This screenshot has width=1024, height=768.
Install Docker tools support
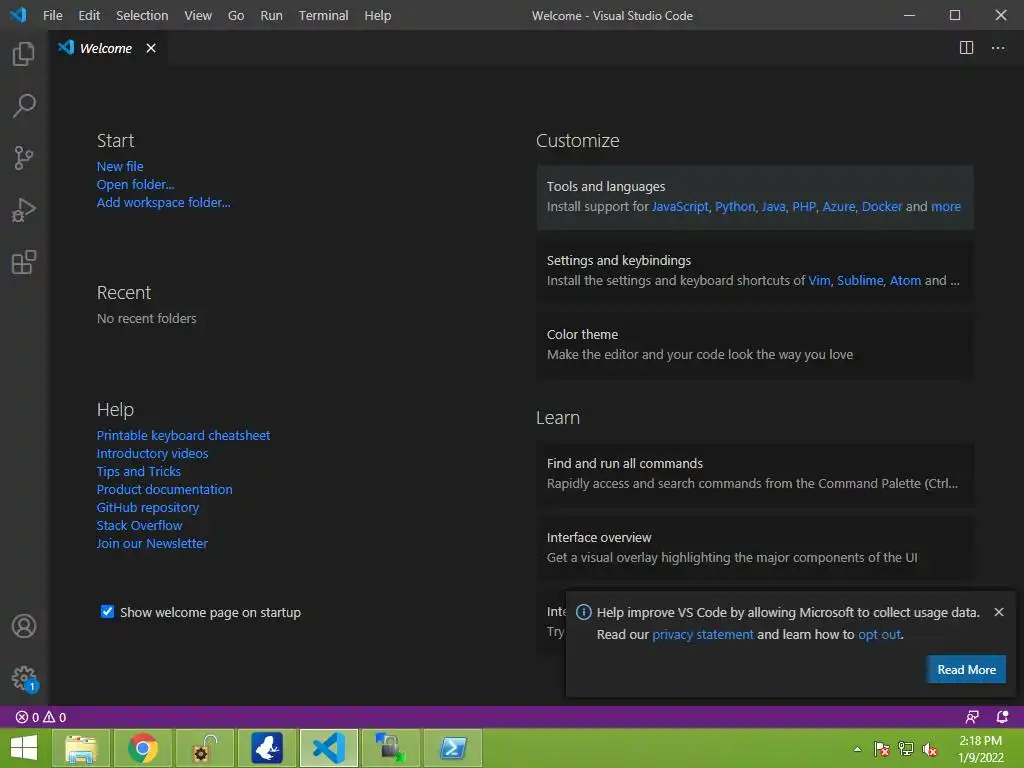click(882, 206)
